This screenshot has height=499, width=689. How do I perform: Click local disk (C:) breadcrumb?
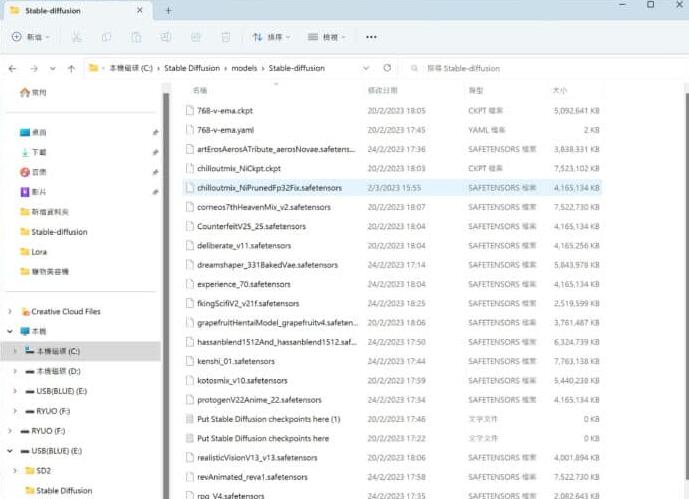[131, 68]
